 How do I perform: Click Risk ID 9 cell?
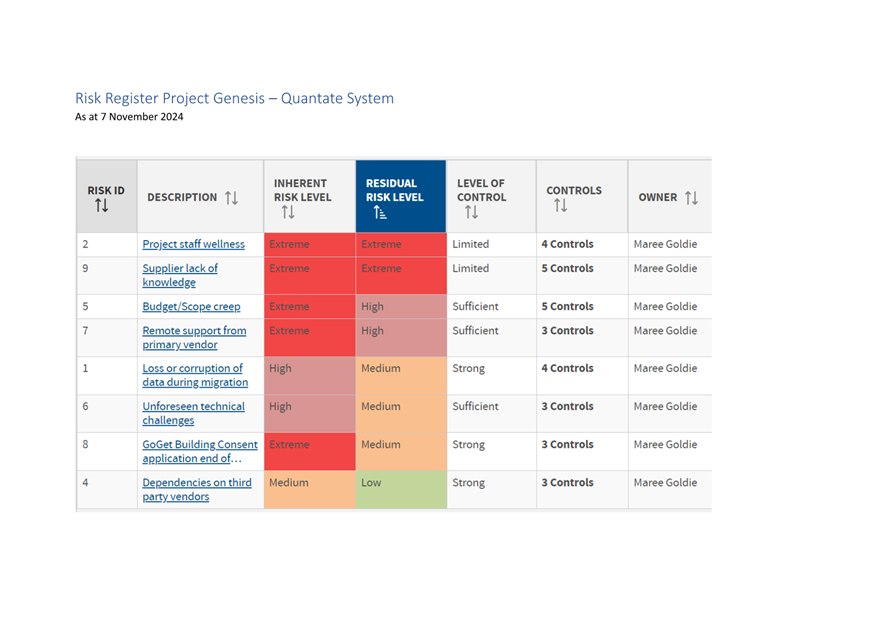pyautogui.click(x=107, y=275)
